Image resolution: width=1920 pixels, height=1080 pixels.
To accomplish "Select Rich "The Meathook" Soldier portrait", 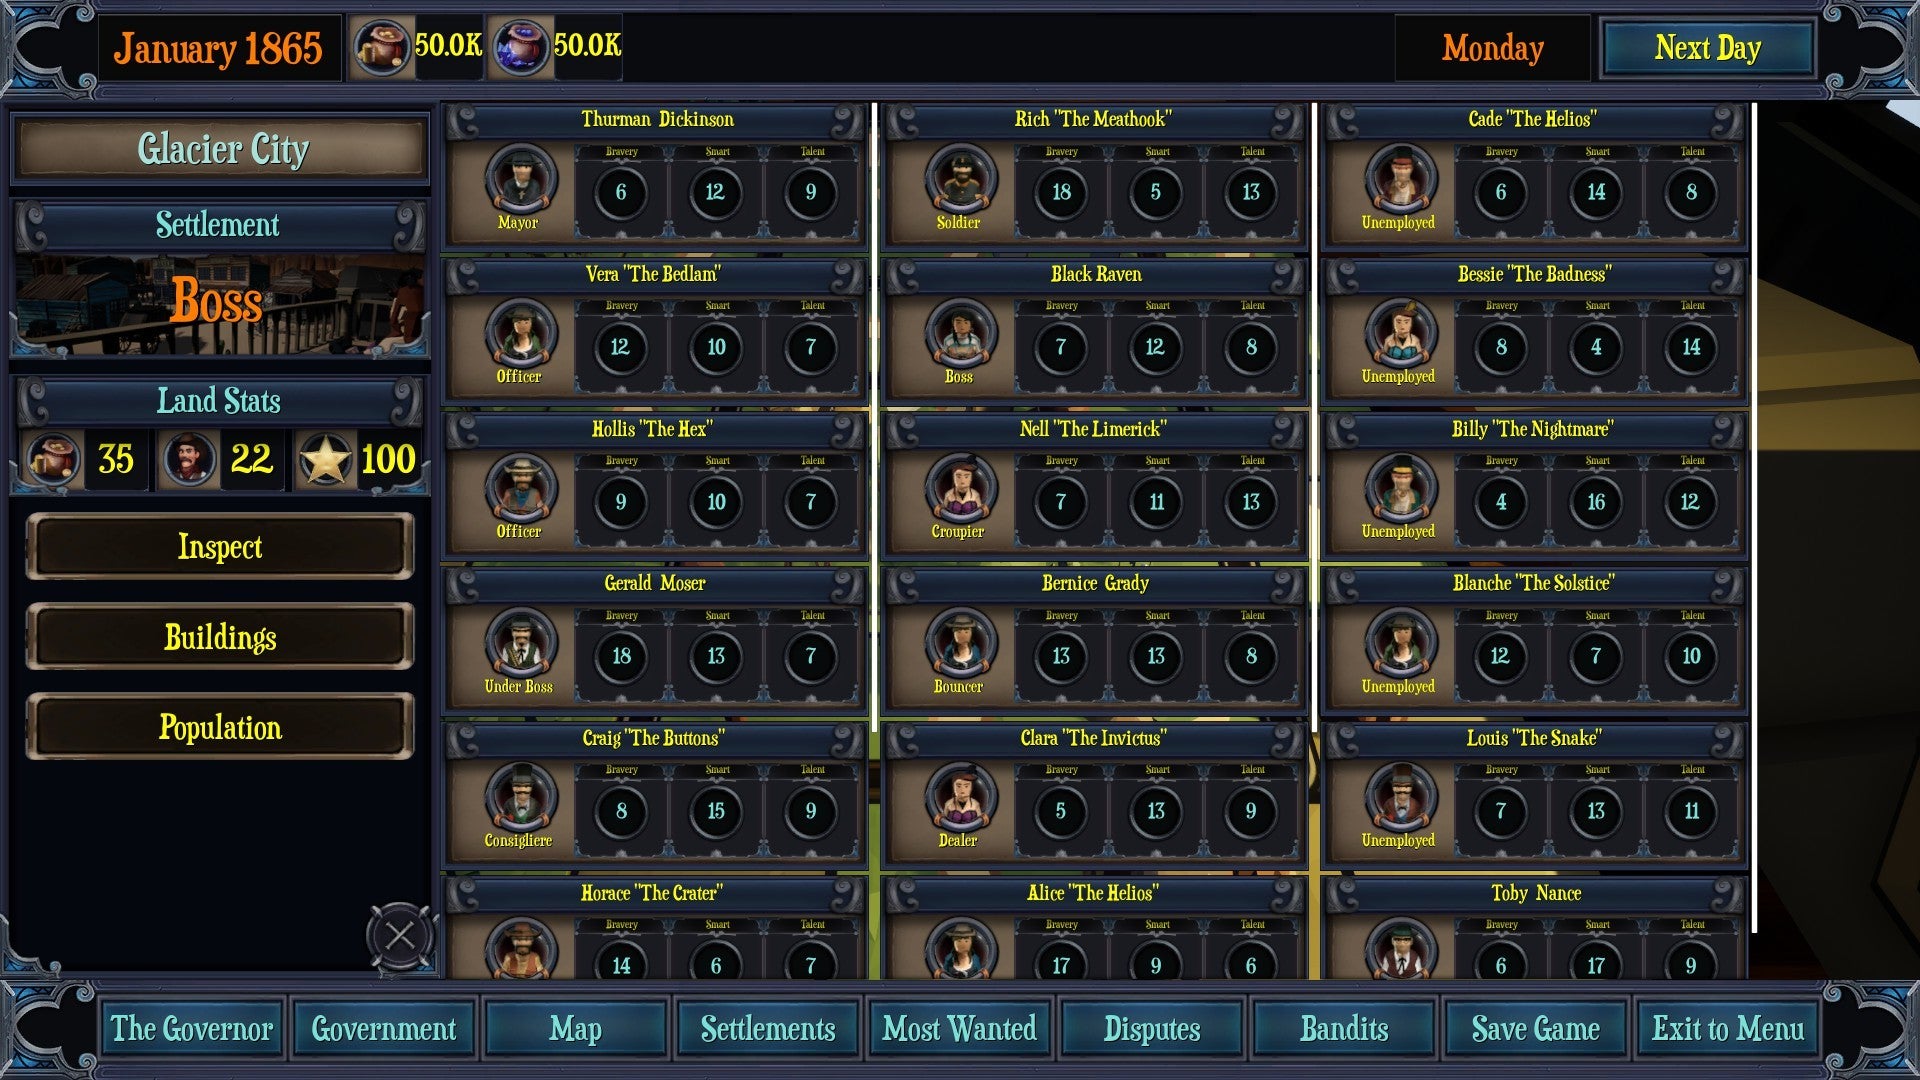I will coord(961,180).
